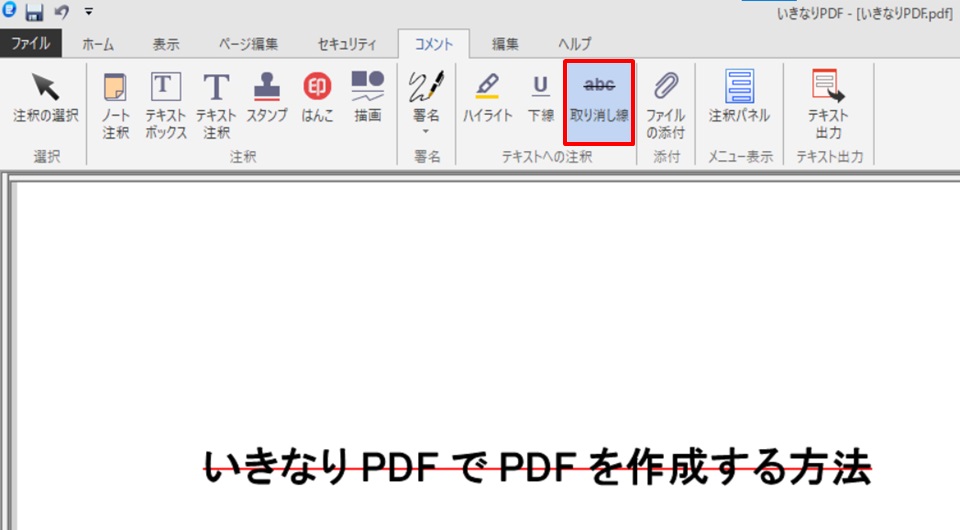The width and height of the screenshot is (960, 530).
Task: Select the スタンプ tool
Action: pyautogui.click(x=267, y=98)
